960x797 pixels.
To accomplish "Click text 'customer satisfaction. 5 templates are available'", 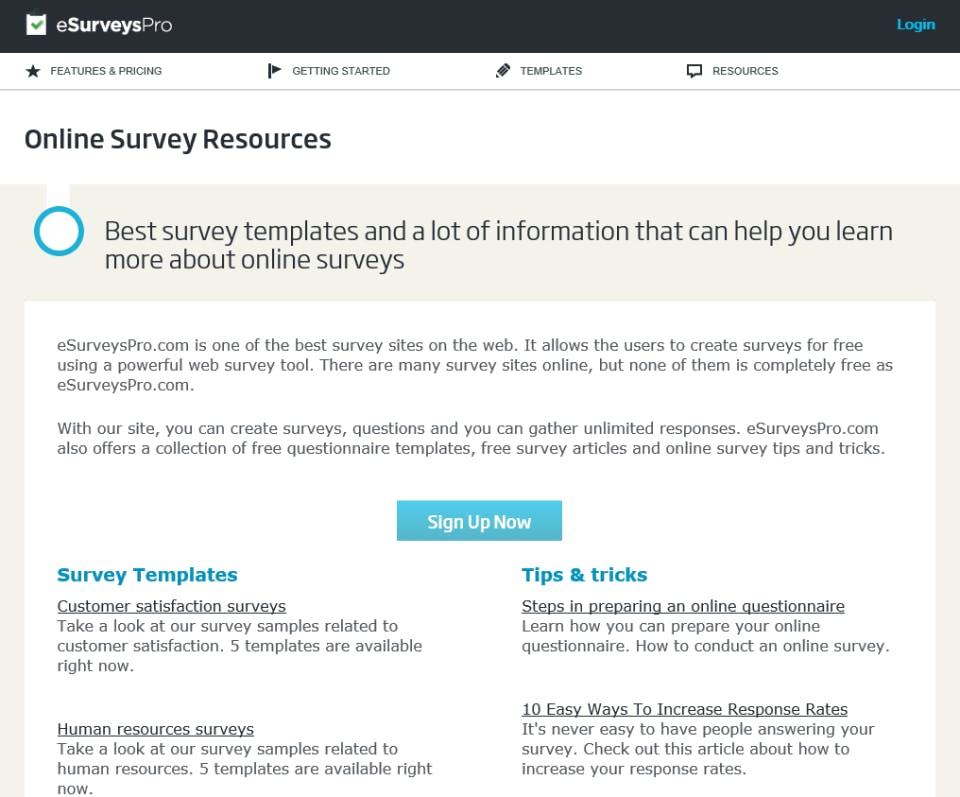I will pyautogui.click(x=239, y=646).
